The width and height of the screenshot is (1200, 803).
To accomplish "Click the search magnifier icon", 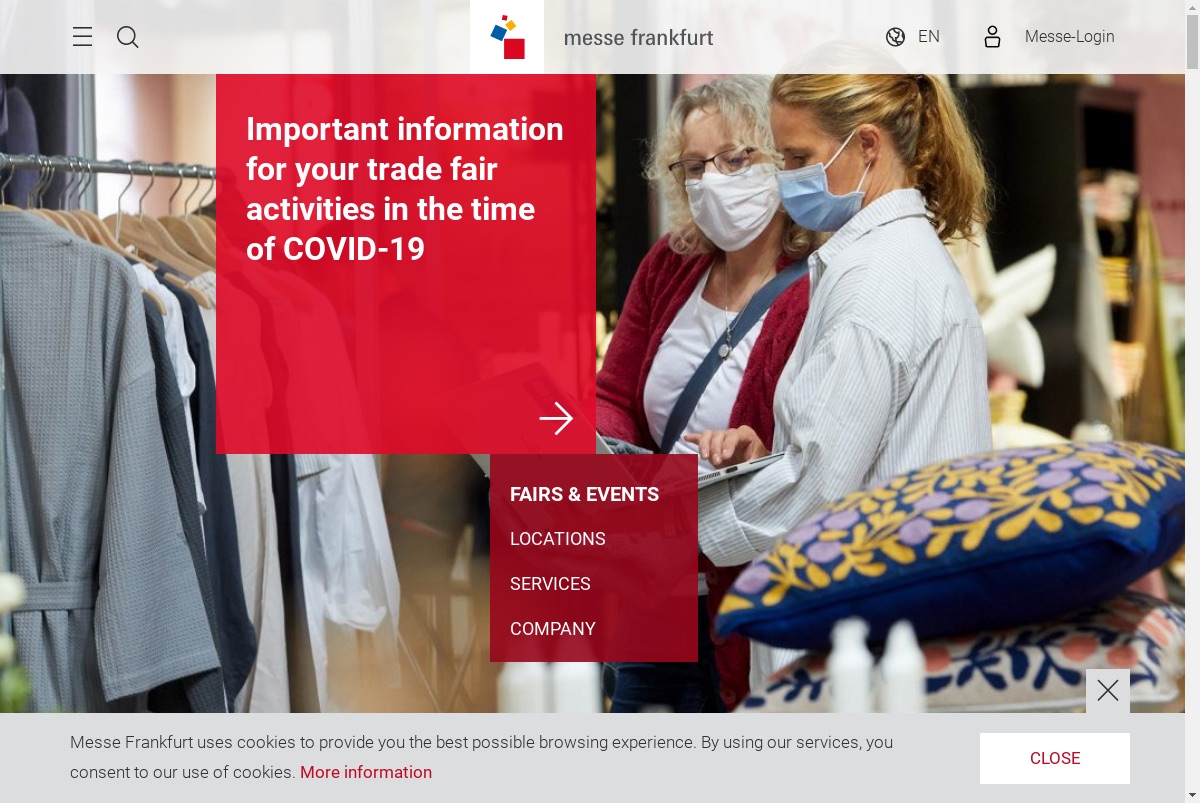I will click(128, 37).
